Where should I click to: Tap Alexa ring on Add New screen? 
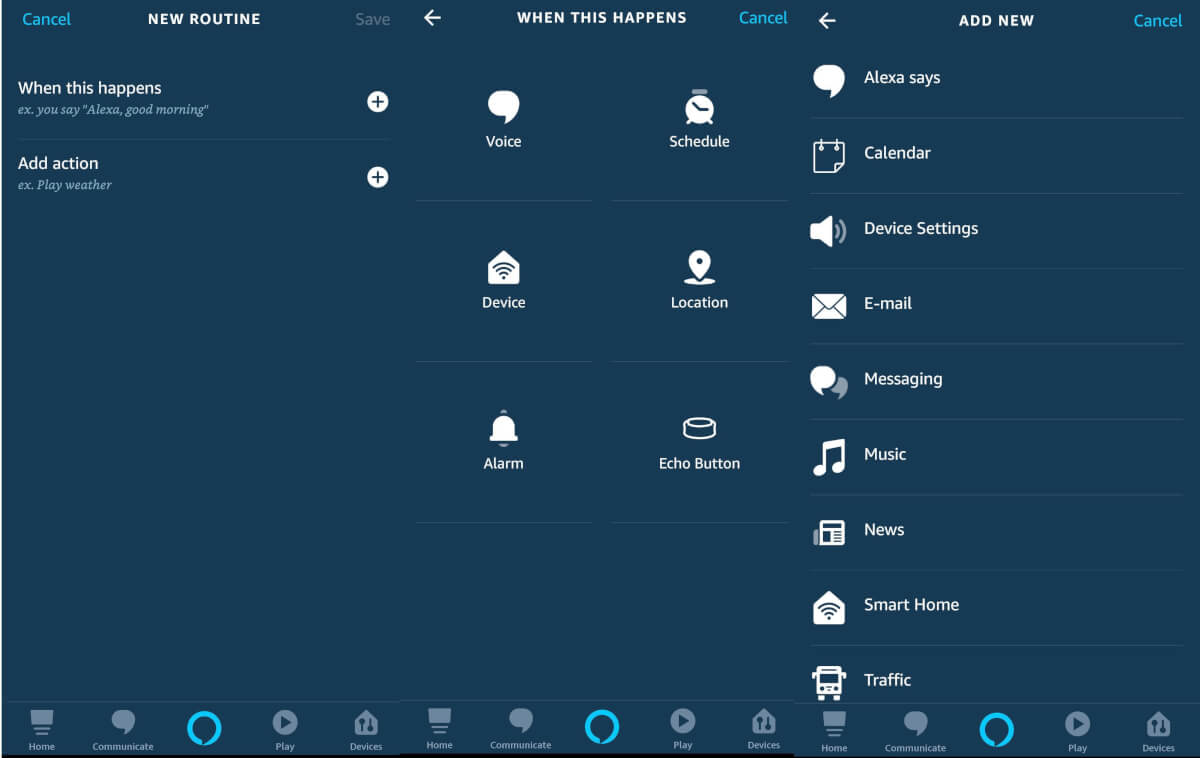click(996, 730)
